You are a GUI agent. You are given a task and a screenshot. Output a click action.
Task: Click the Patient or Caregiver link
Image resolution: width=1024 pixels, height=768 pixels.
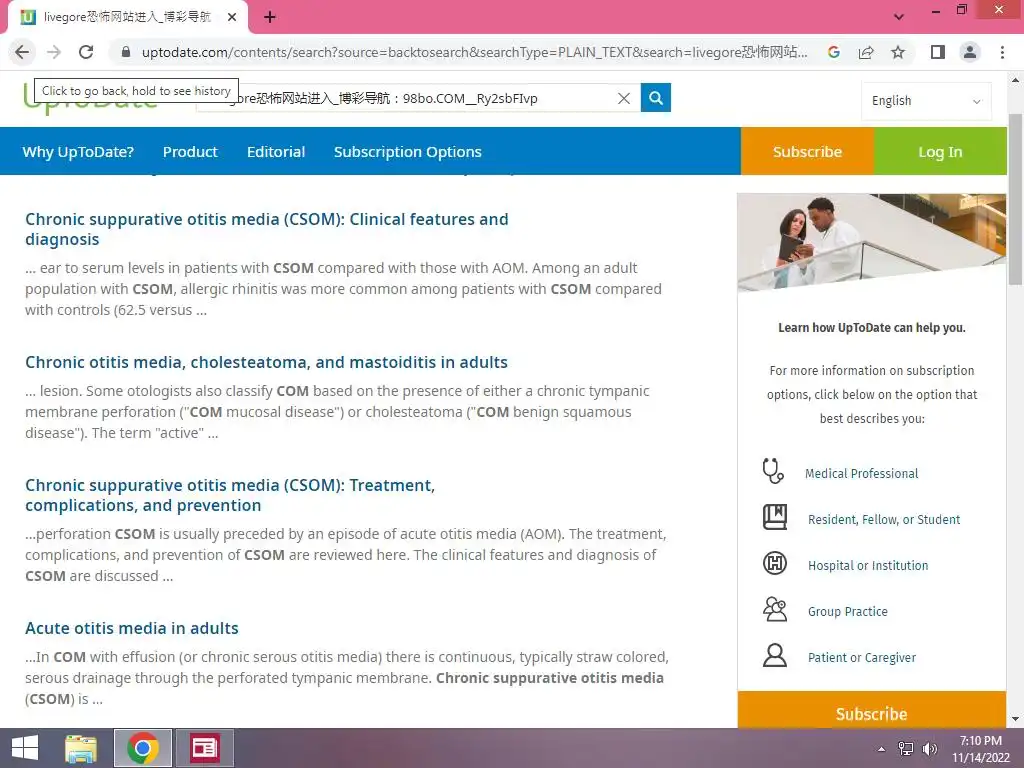click(861, 658)
